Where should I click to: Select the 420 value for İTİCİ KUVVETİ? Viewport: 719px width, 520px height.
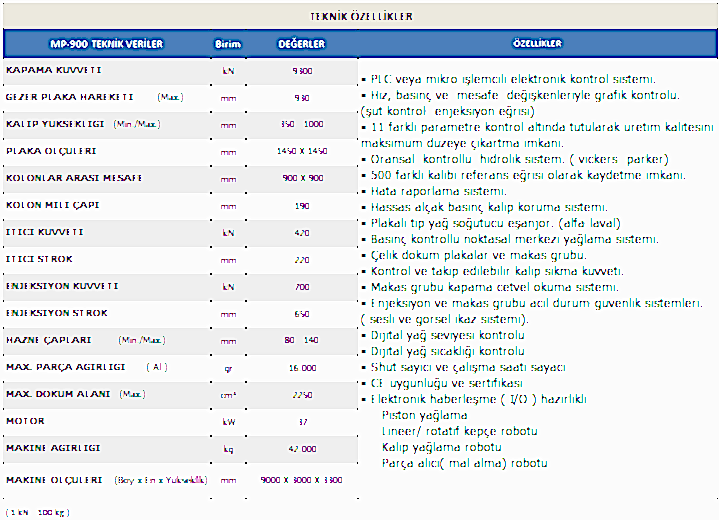pos(302,232)
